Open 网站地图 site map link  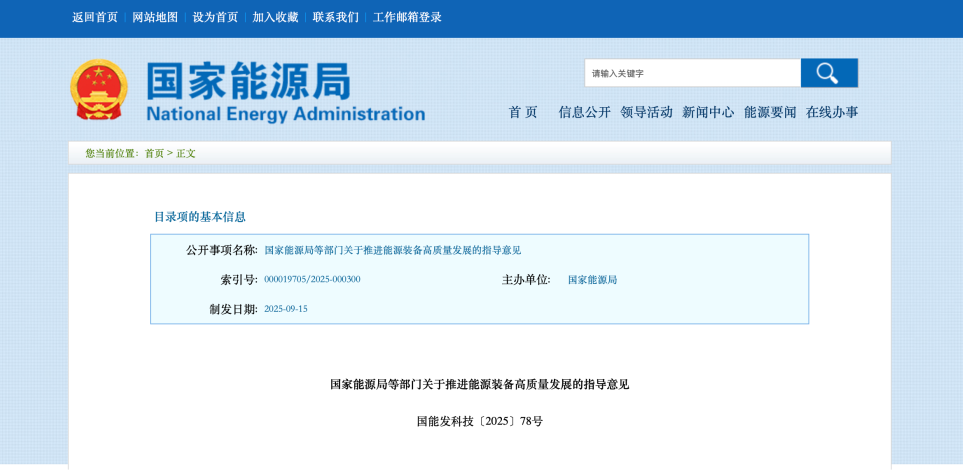[155, 17]
